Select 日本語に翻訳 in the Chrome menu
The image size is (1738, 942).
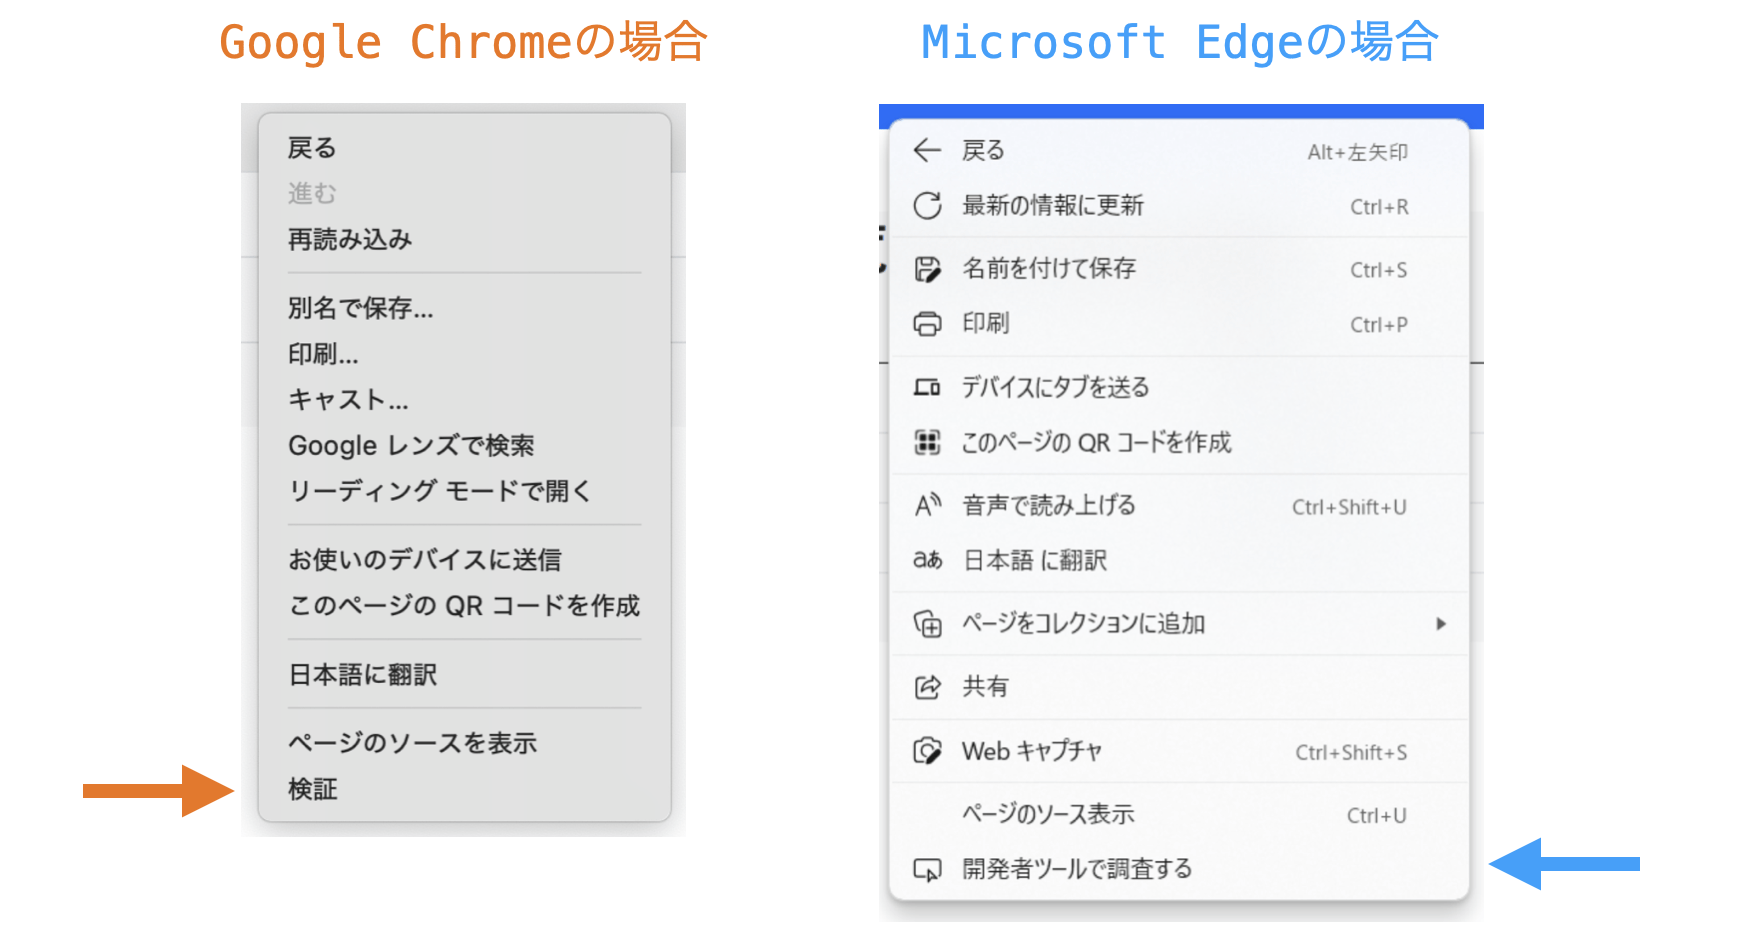362,675
